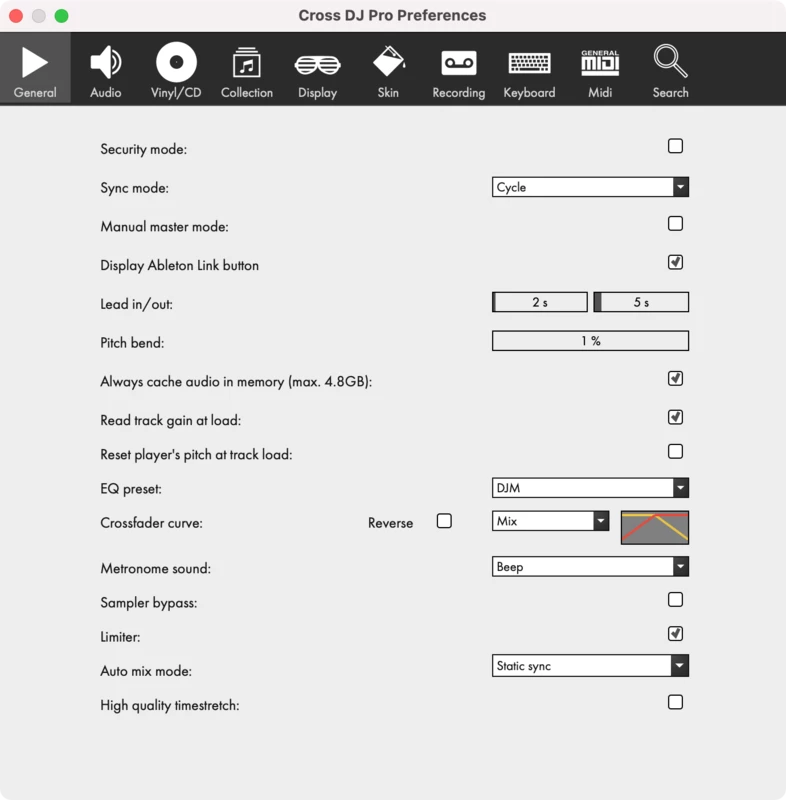Click the Lead out 5 s slider
Screen dimensions: 786x800
[x=641, y=302]
